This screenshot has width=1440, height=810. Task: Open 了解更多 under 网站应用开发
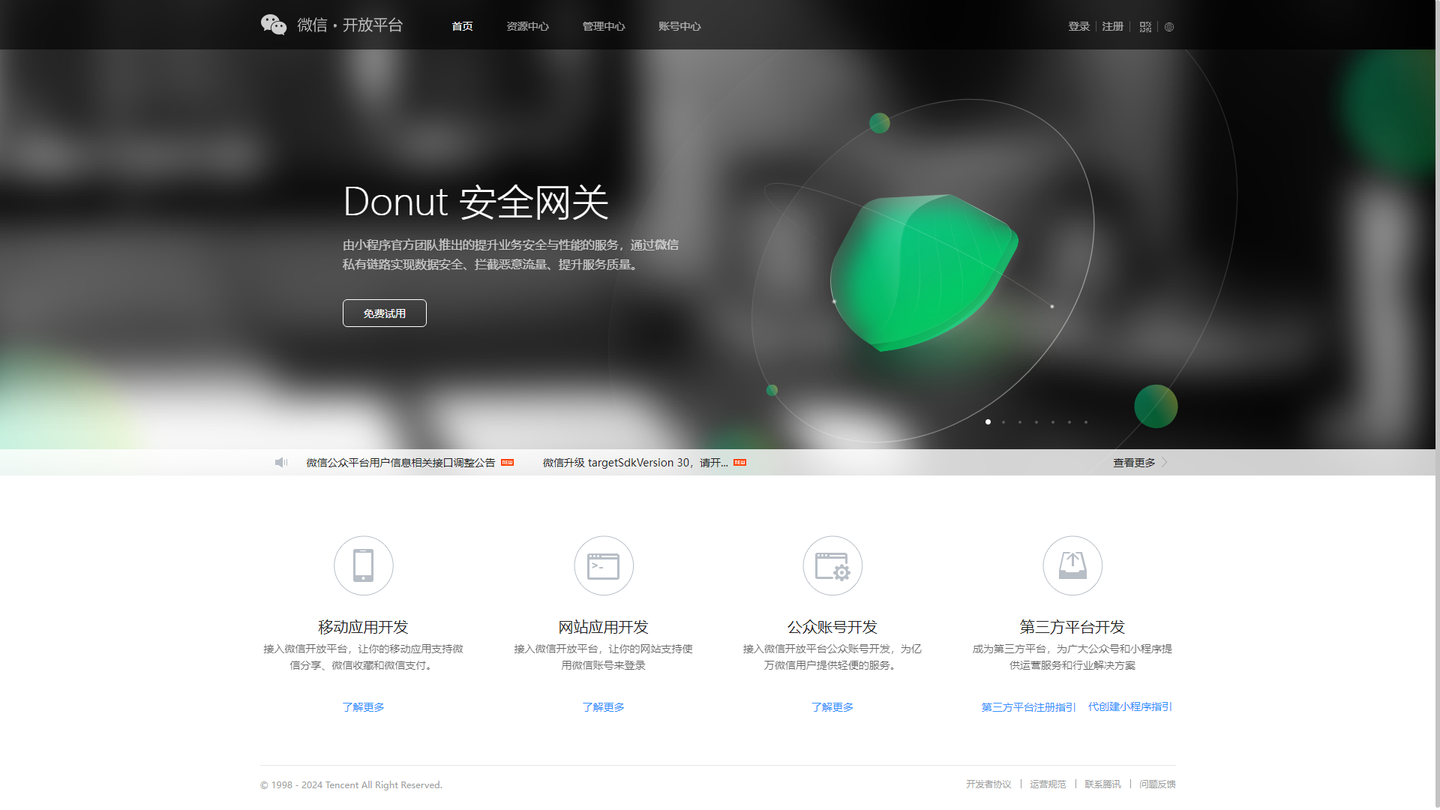point(603,707)
